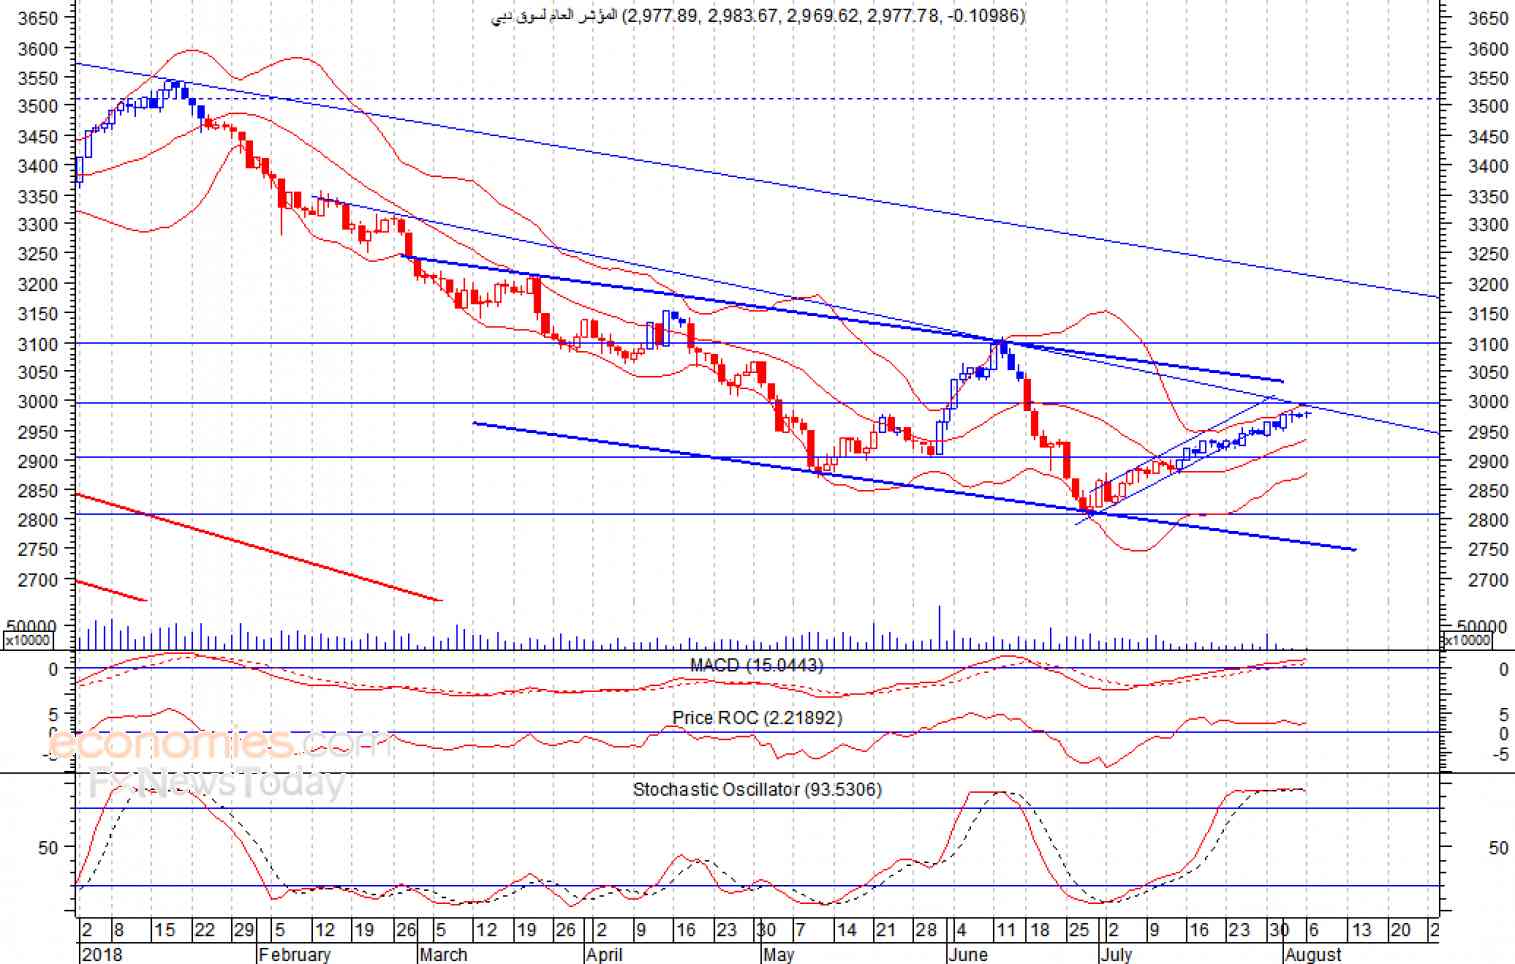Click date label 7 above May

pyautogui.click(x=798, y=930)
